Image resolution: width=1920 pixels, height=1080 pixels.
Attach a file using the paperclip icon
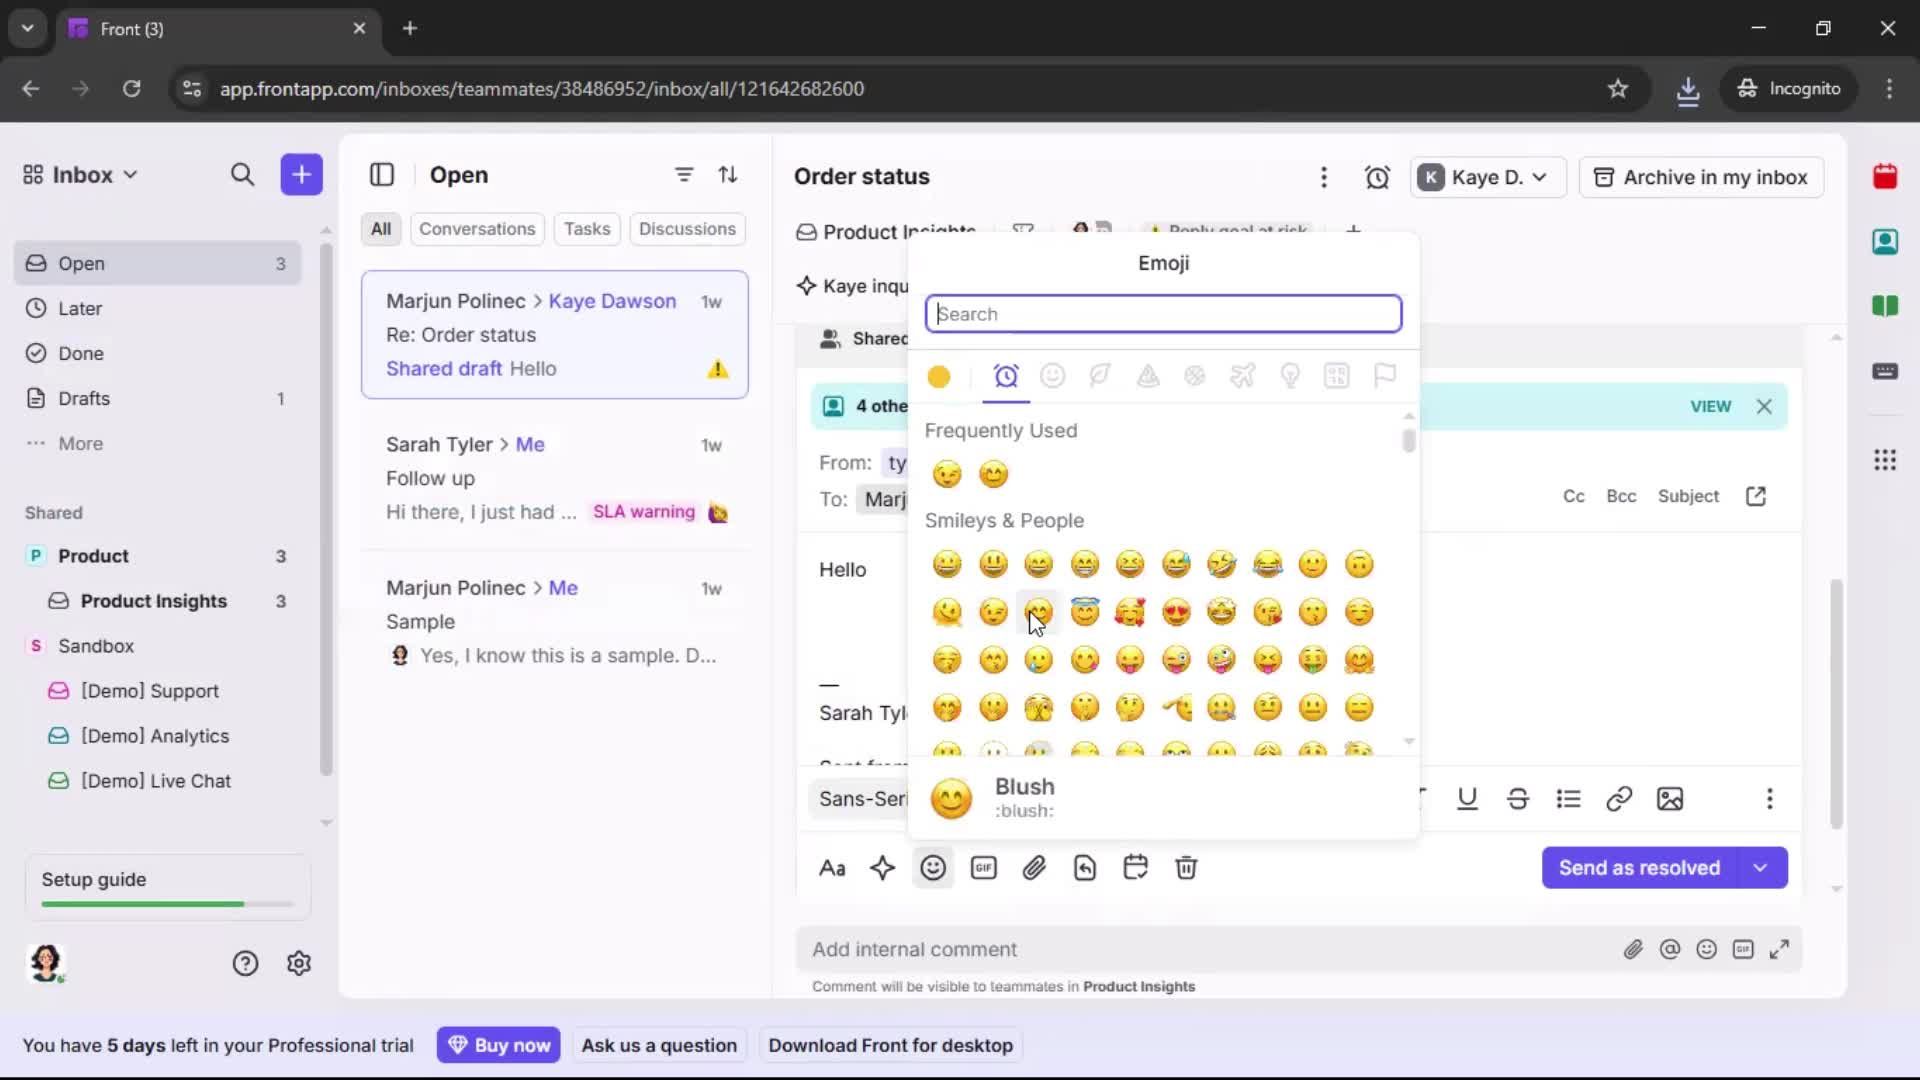pyautogui.click(x=1034, y=867)
